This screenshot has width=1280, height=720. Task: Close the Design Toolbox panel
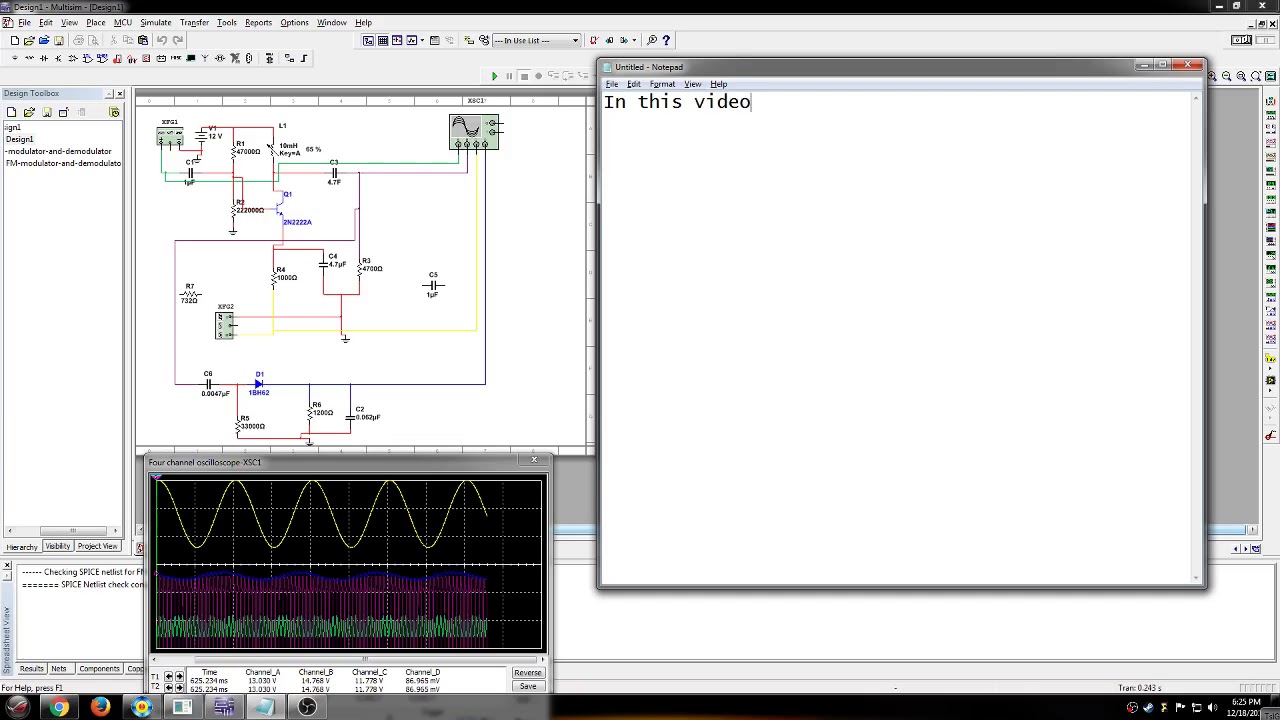[x=120, y=94]
